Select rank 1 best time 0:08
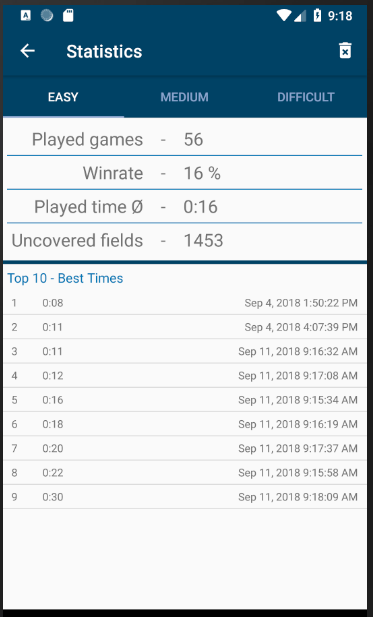 [185, 303]
